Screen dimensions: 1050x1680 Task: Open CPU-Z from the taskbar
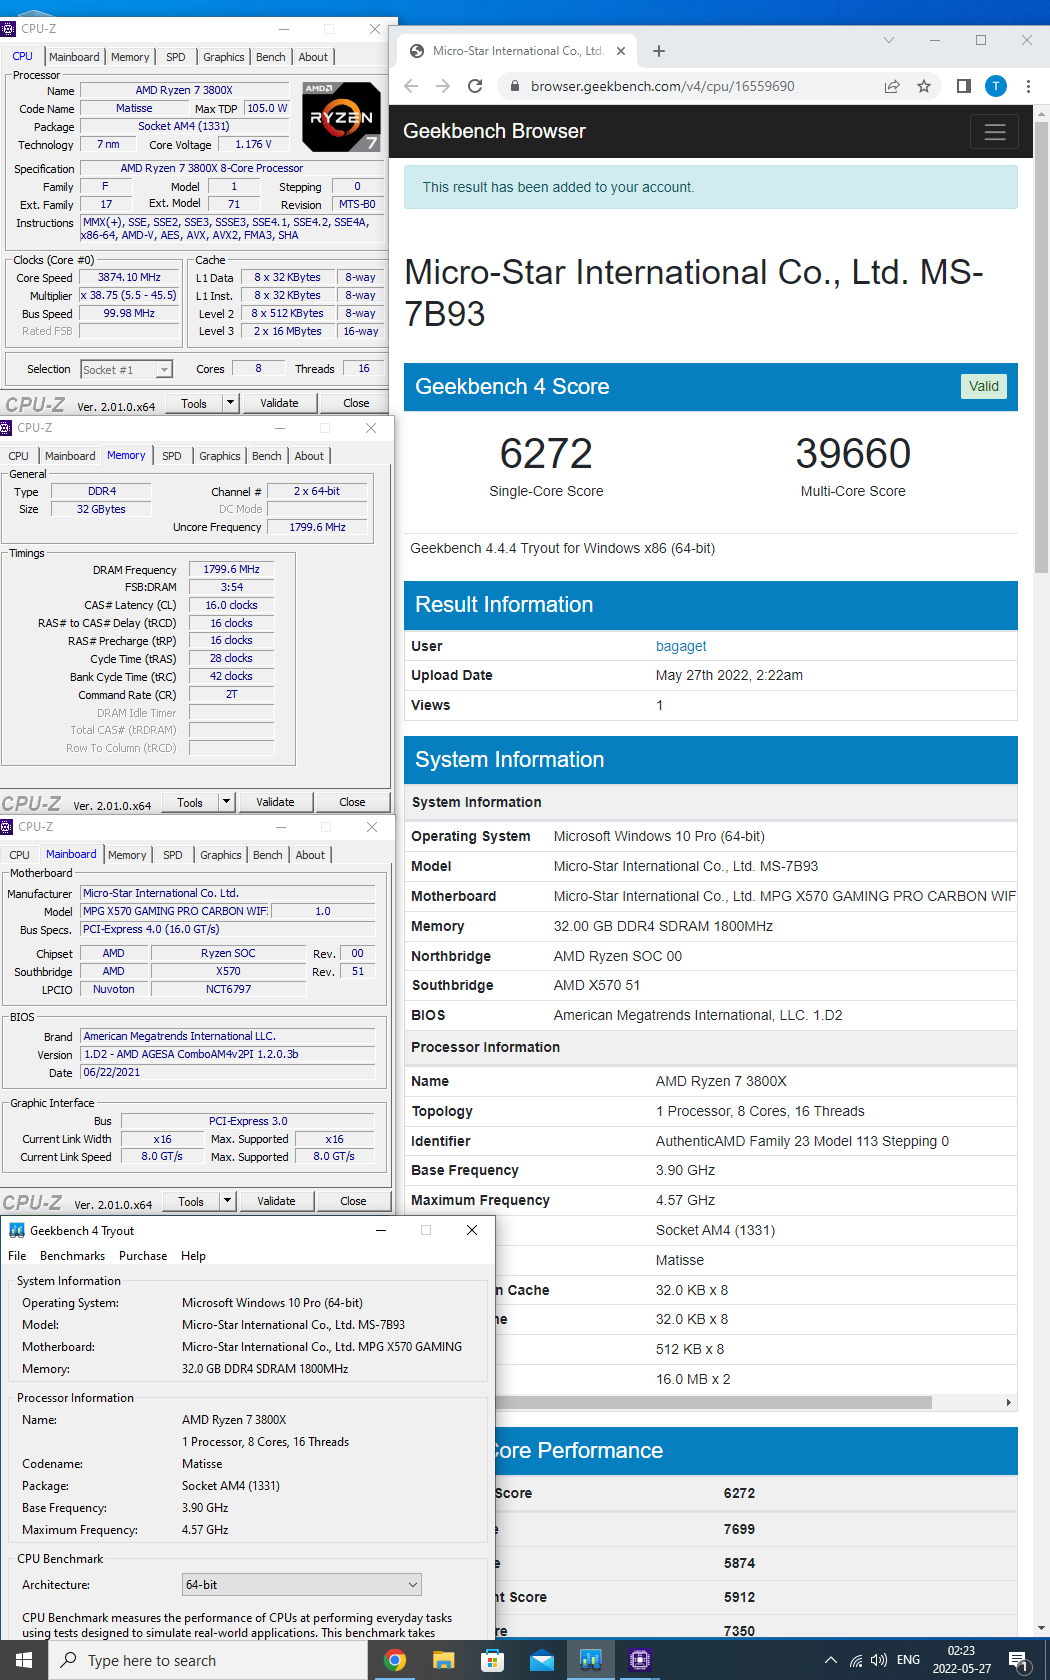[640, 1660]
